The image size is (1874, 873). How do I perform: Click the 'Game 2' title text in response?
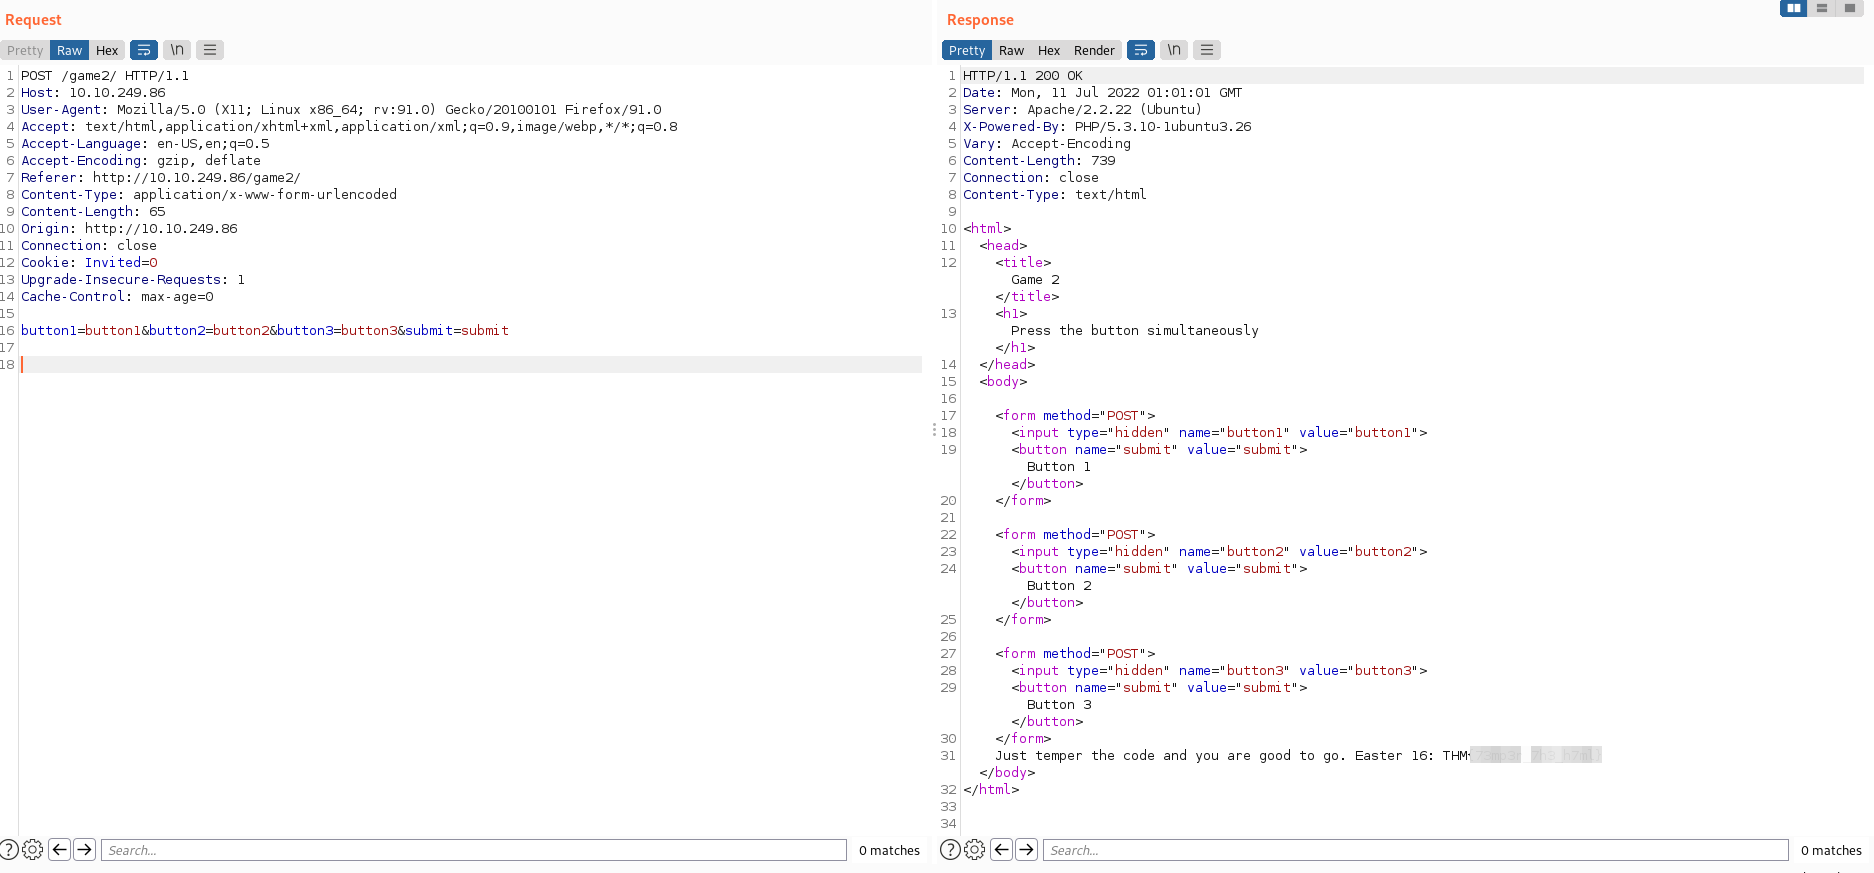(x=1035, y=280)
